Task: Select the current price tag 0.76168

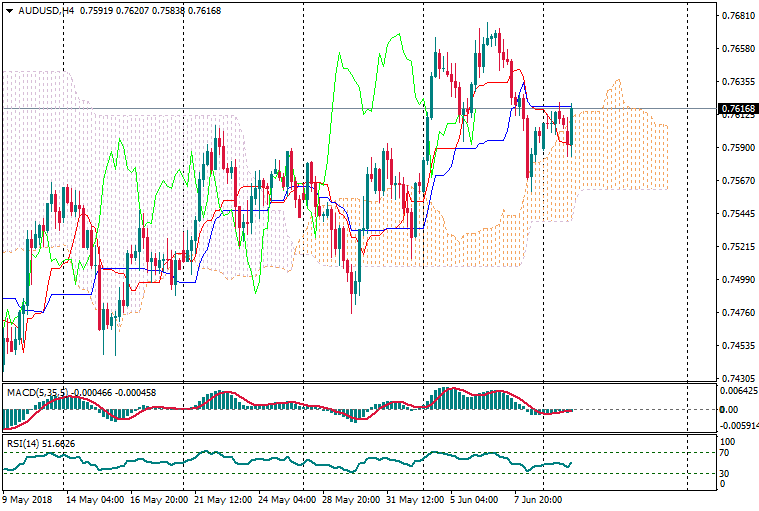Action: [737, 108]
